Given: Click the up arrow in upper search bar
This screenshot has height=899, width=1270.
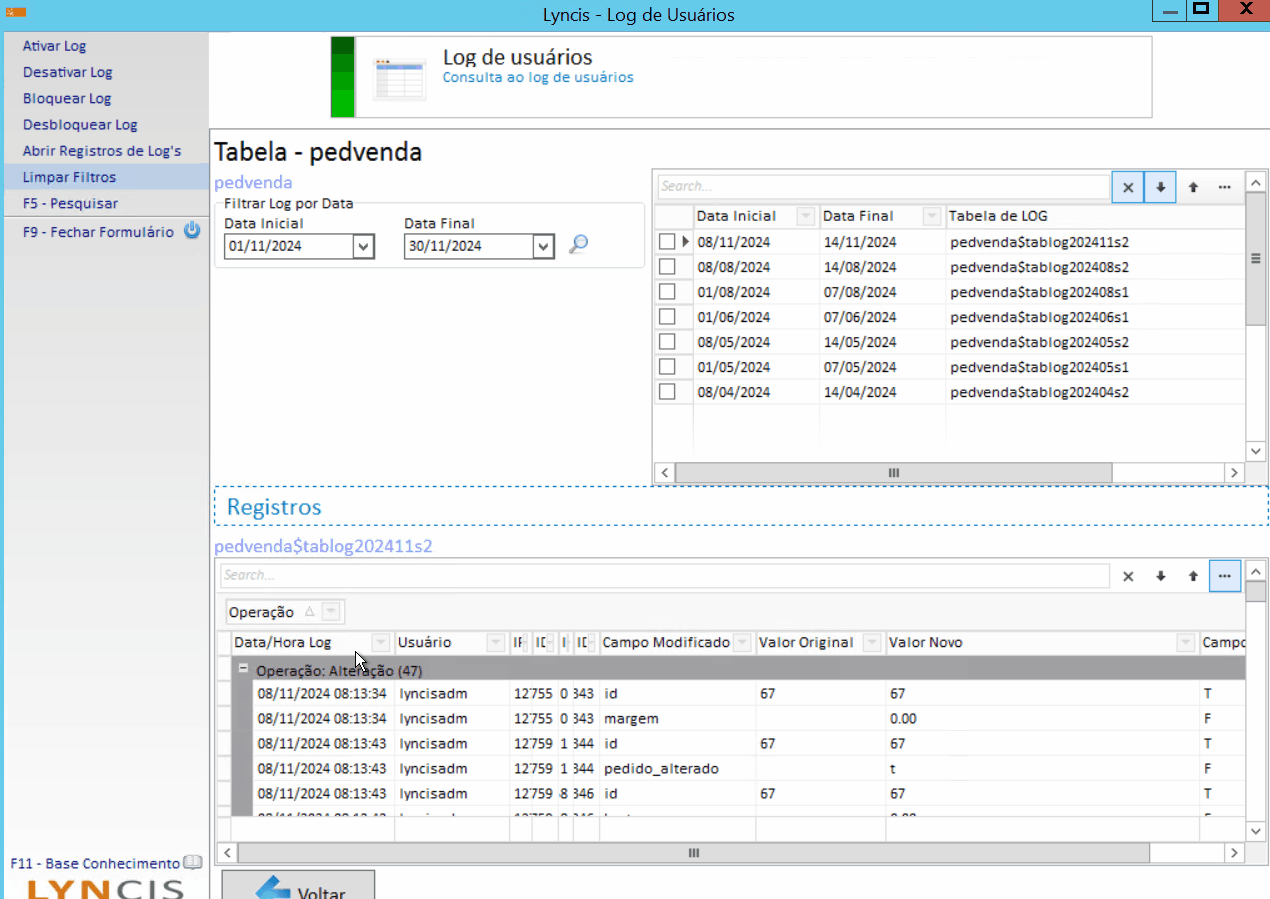Looking at the screenshot, I should coord(1193,187).
